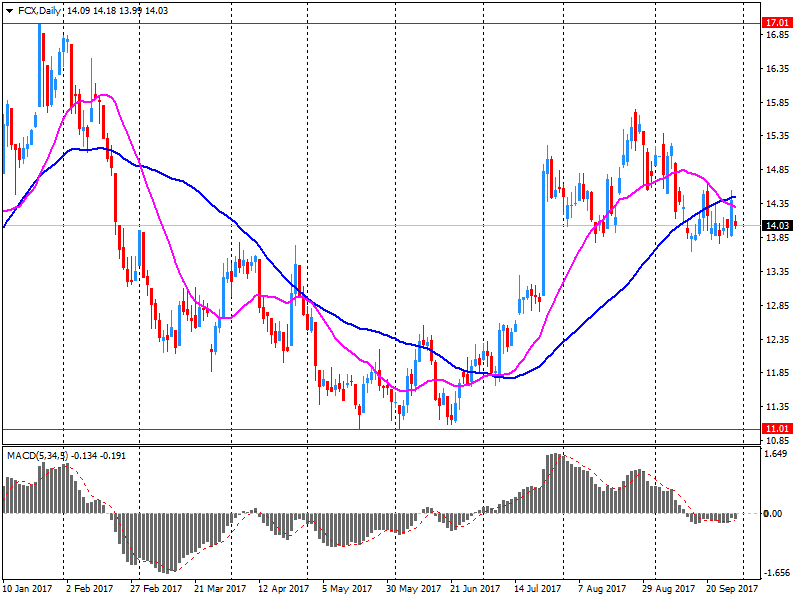Click the 1.649 MACD scale label

coord(778,454)
